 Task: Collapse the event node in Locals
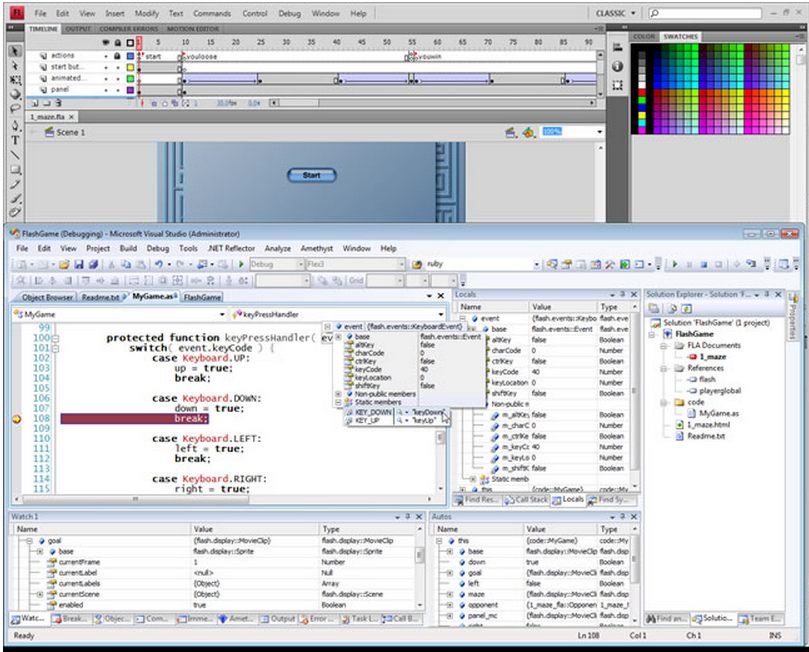click(x=463, y=319)
